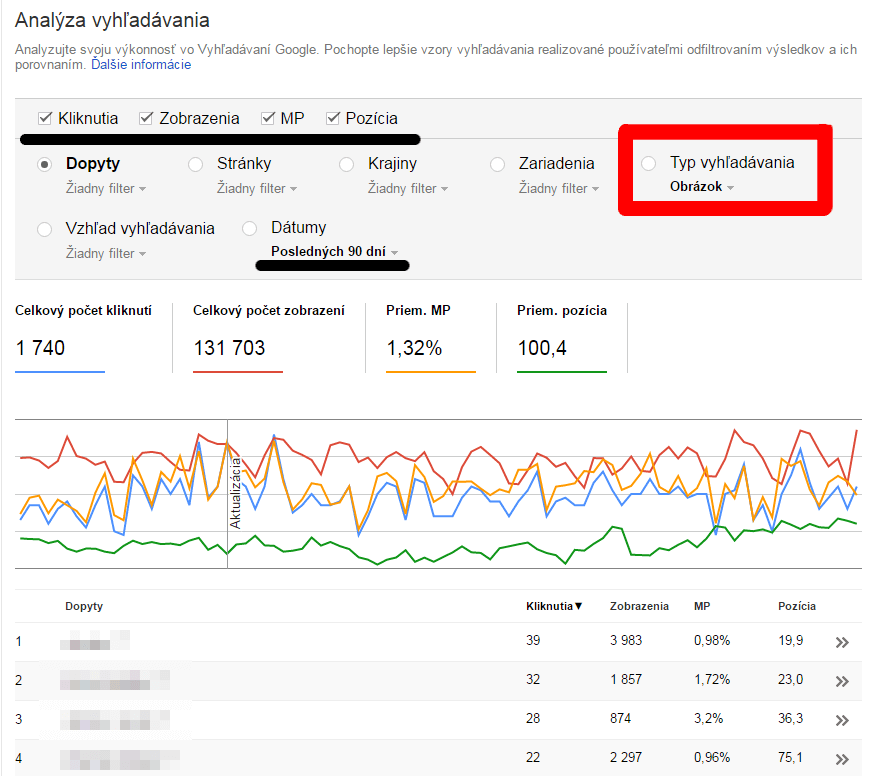Open details arrow for query row 3

842,720
